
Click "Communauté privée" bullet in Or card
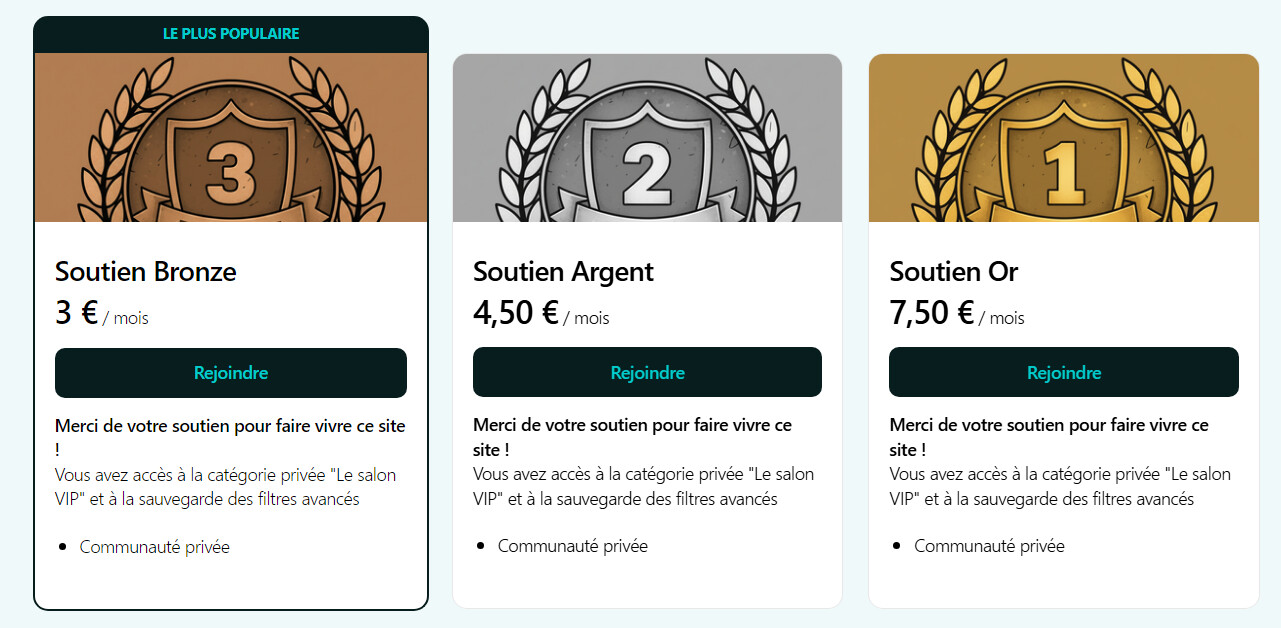tap(988, 546)
